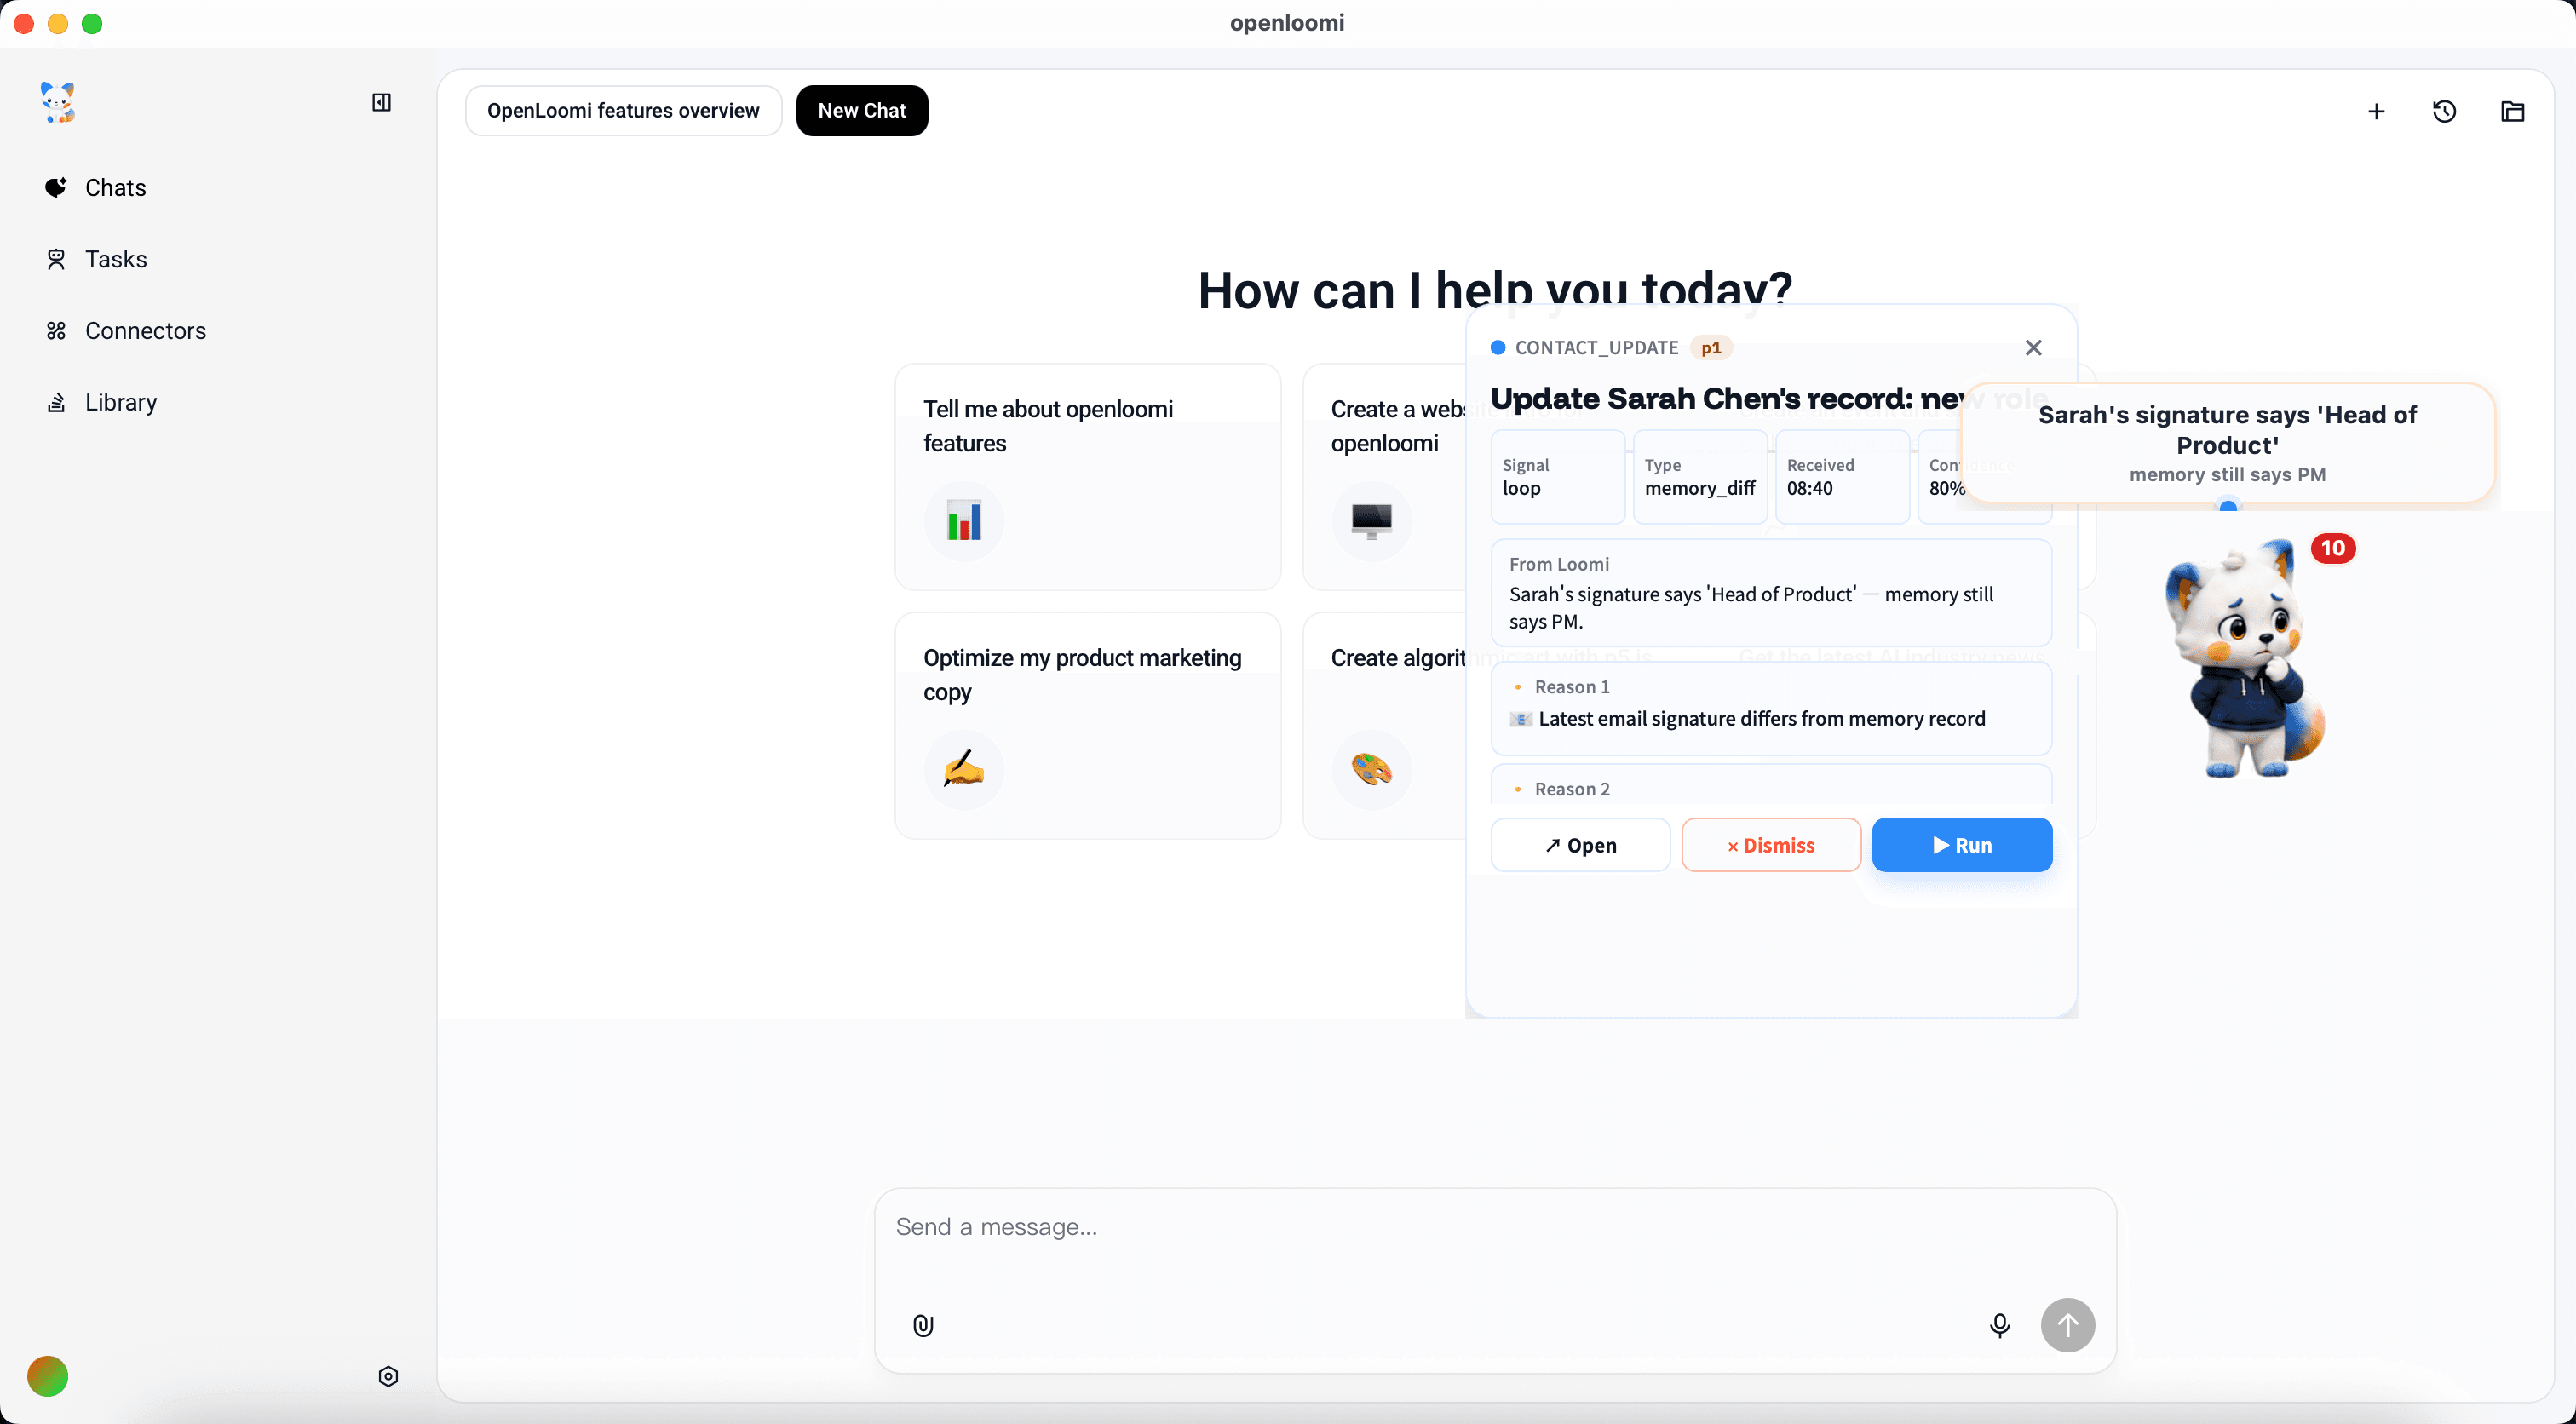Click the Signal loop field
Viewport: 2576px width, 1424px height.
pos(1557,477)
